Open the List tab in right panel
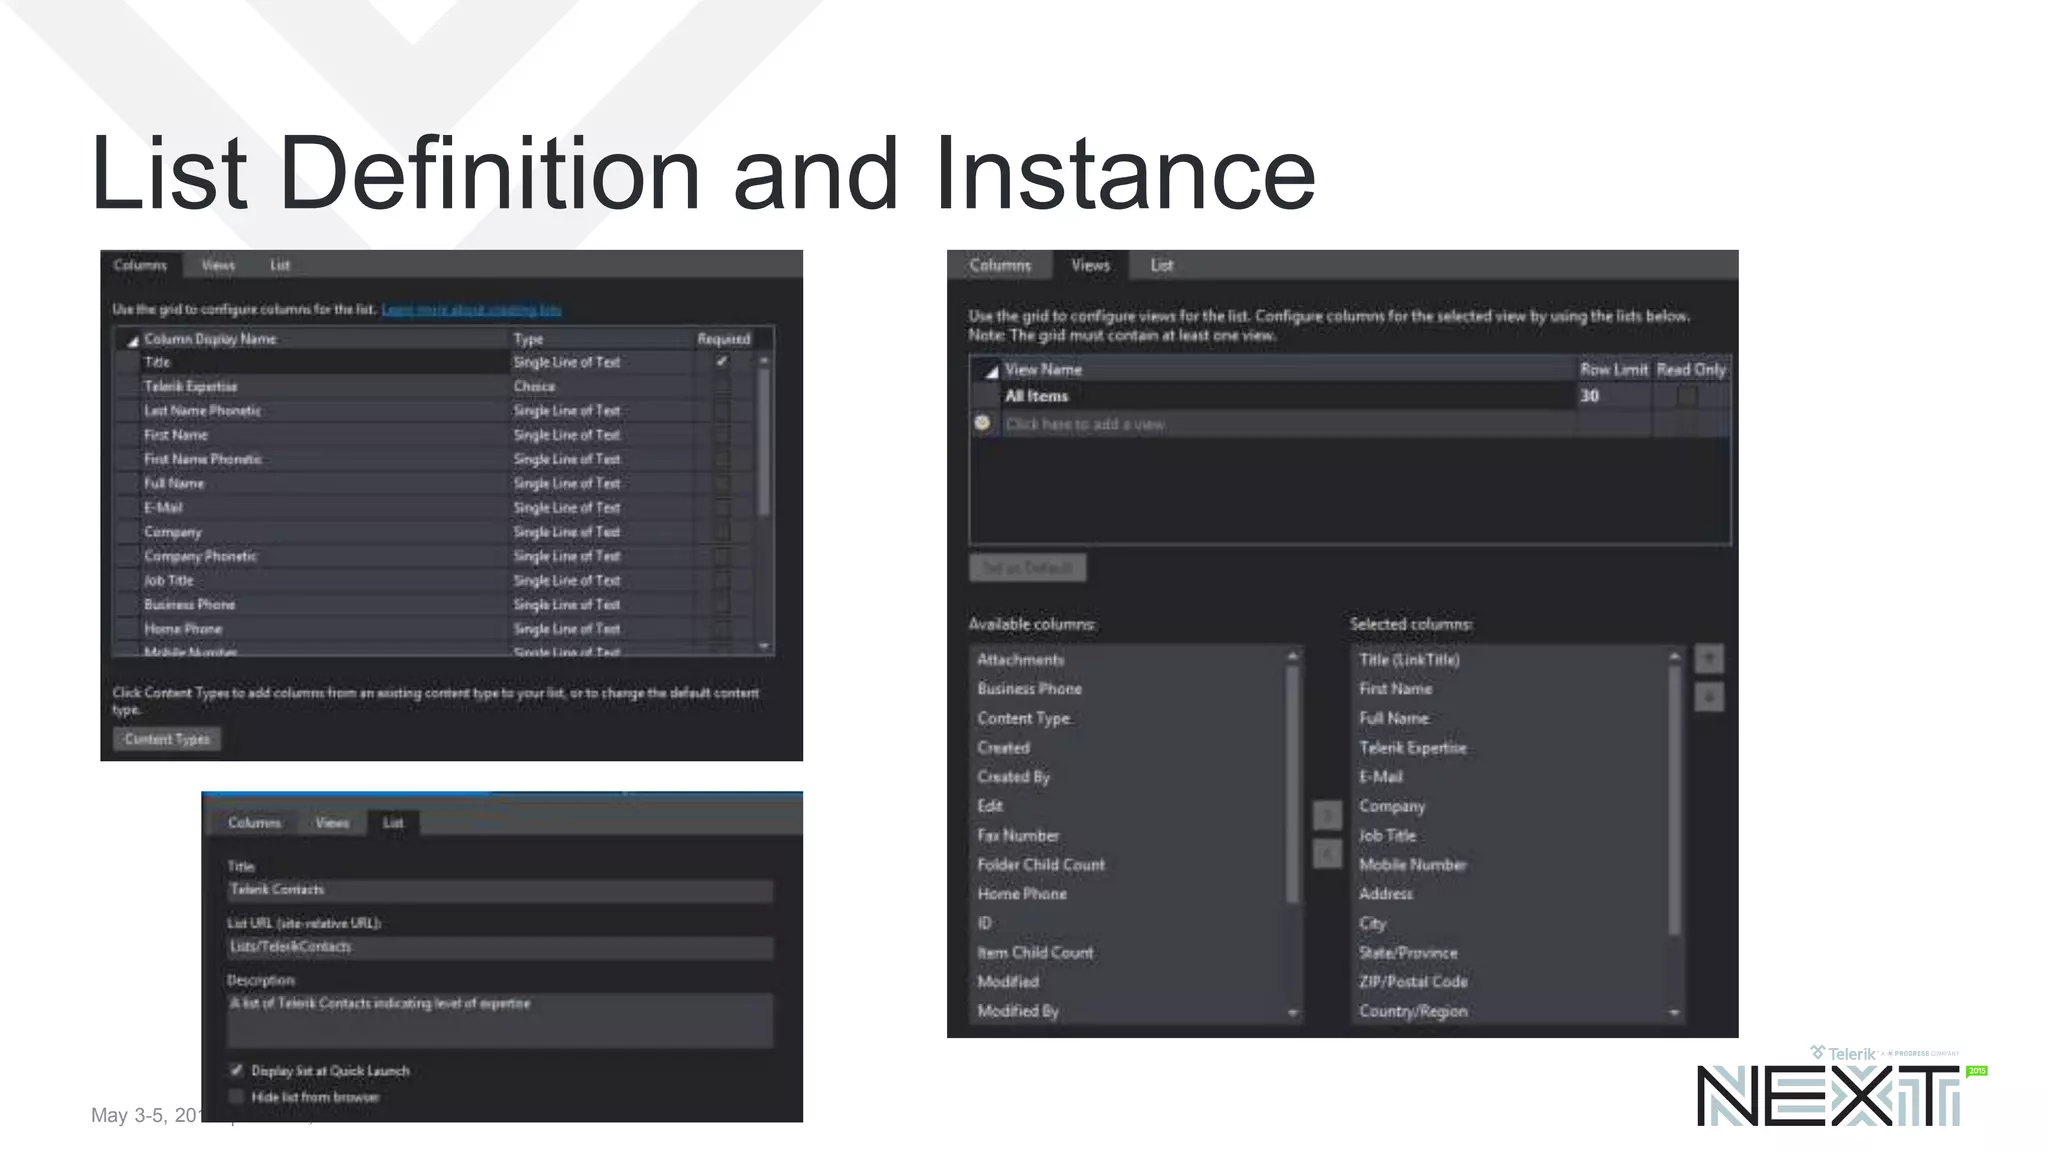This screenshot has width=2048, height=1152. point(1161,265)
